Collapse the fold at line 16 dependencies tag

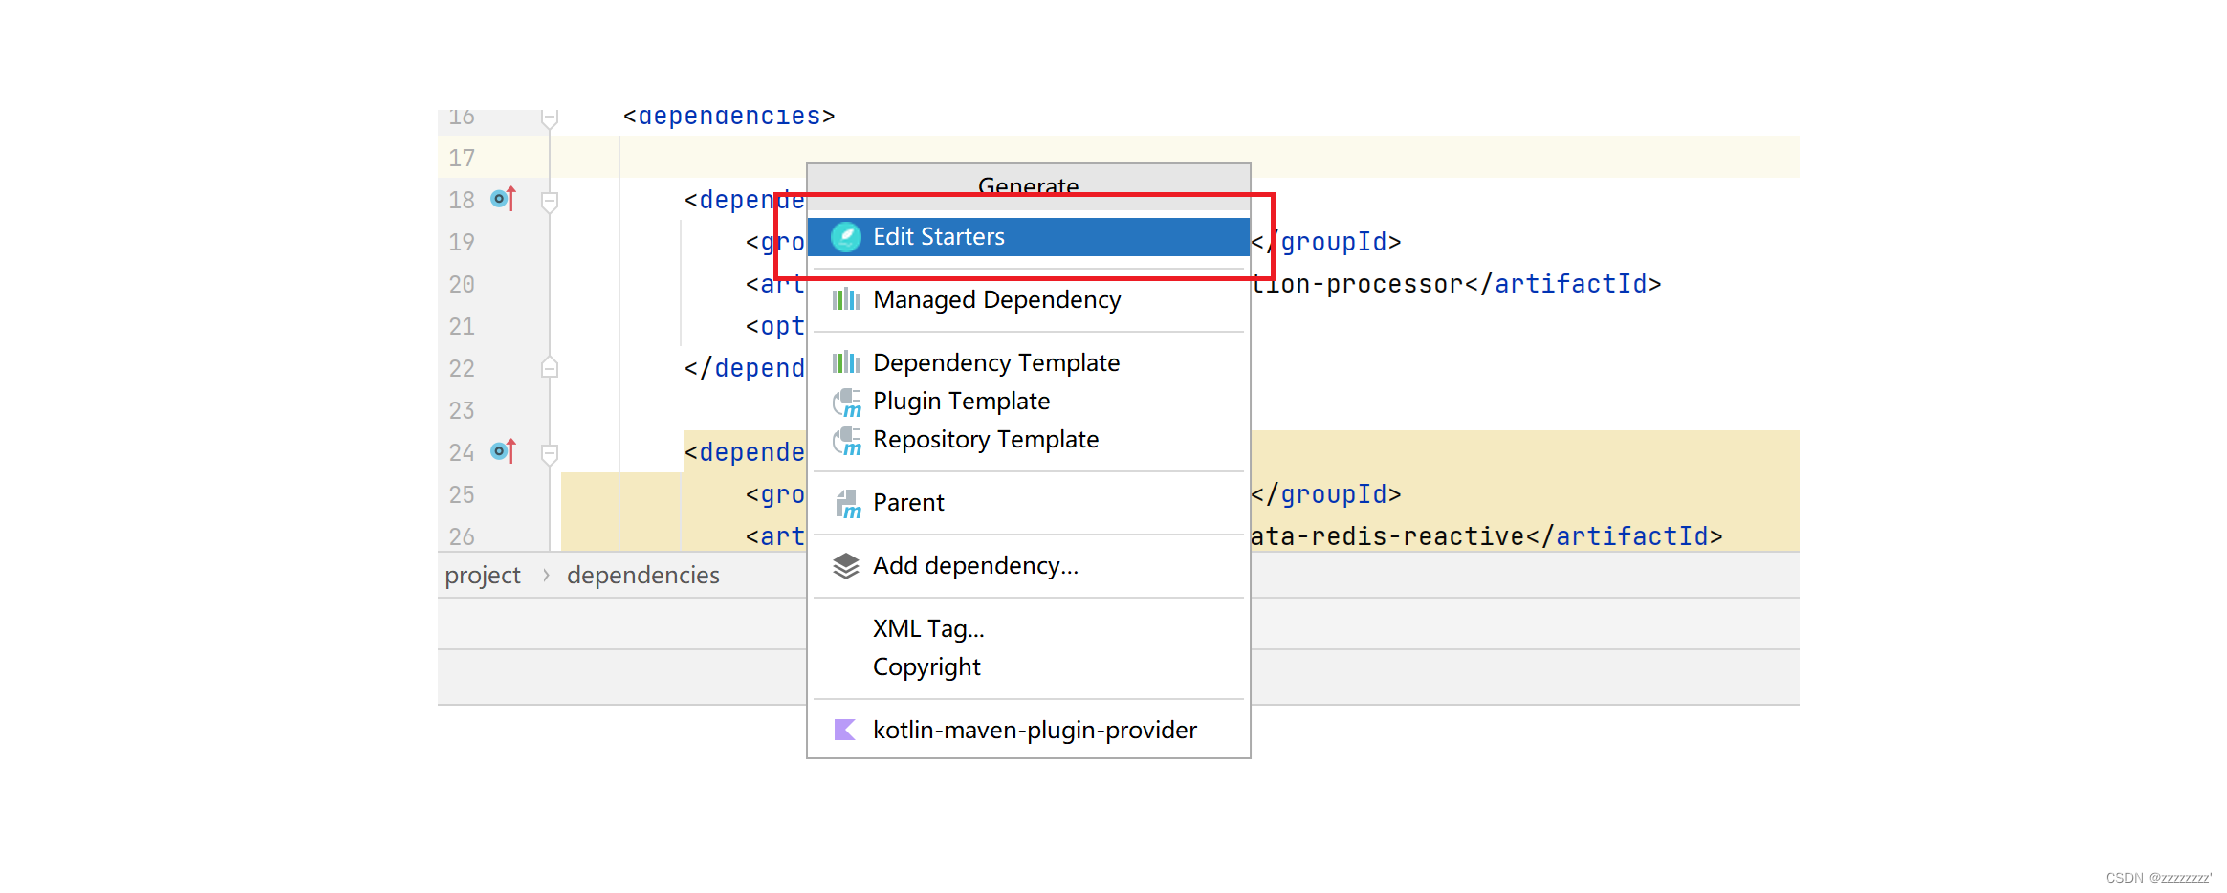click(x=549, y=119)
